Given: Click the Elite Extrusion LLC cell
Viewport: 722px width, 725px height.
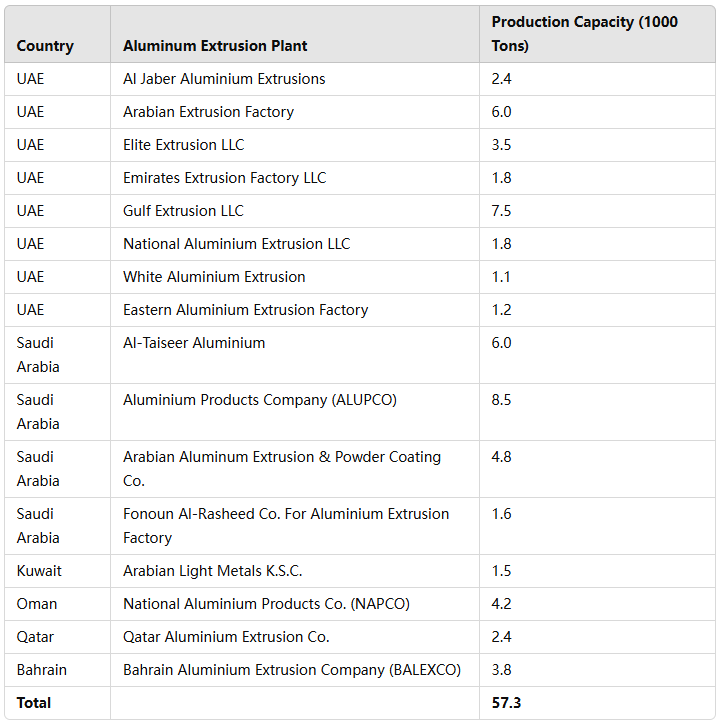Looking at the screenshot, I should [183, 145].
